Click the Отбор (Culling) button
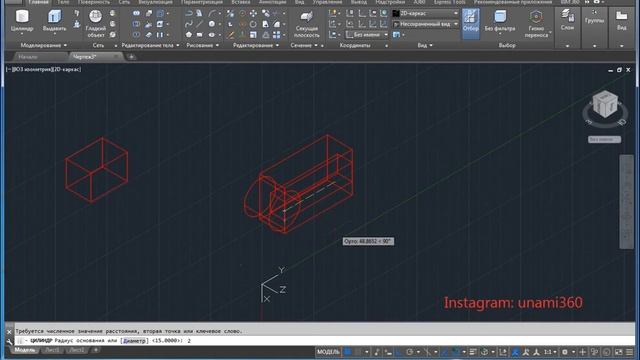 (x=471, y=24)
